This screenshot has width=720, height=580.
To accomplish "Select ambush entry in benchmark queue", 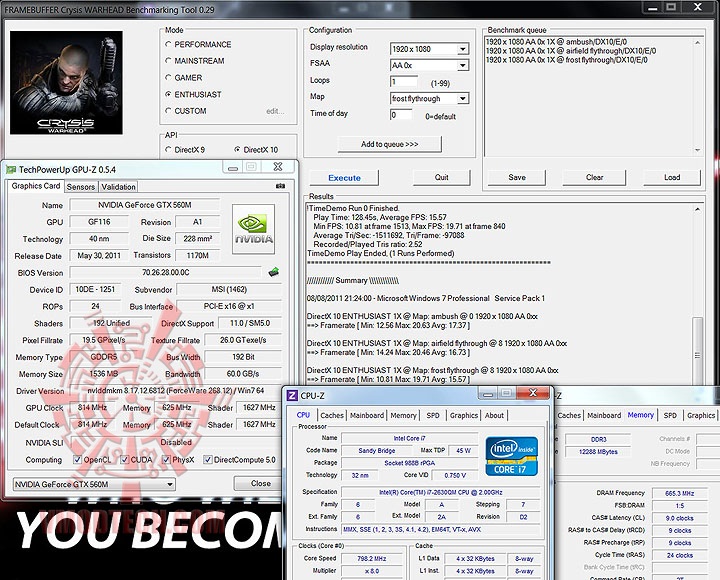I will click(556, 42).
